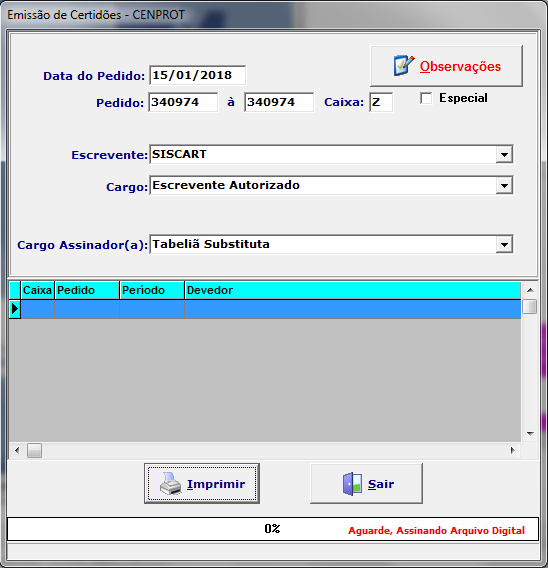Click the Caixa column header

coord(37,290)
